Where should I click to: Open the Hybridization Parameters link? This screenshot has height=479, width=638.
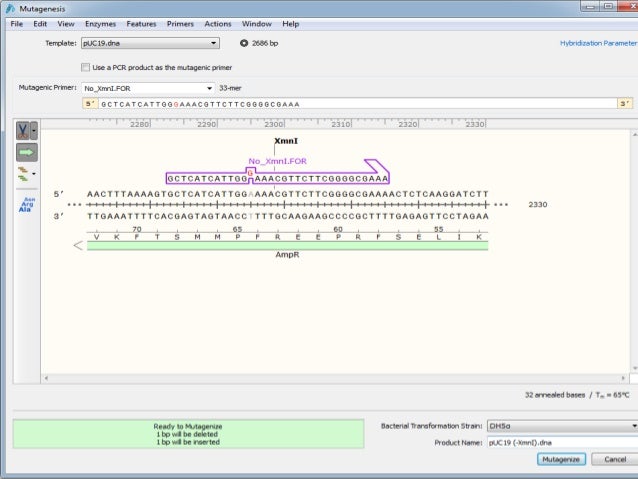coord(599,43)
